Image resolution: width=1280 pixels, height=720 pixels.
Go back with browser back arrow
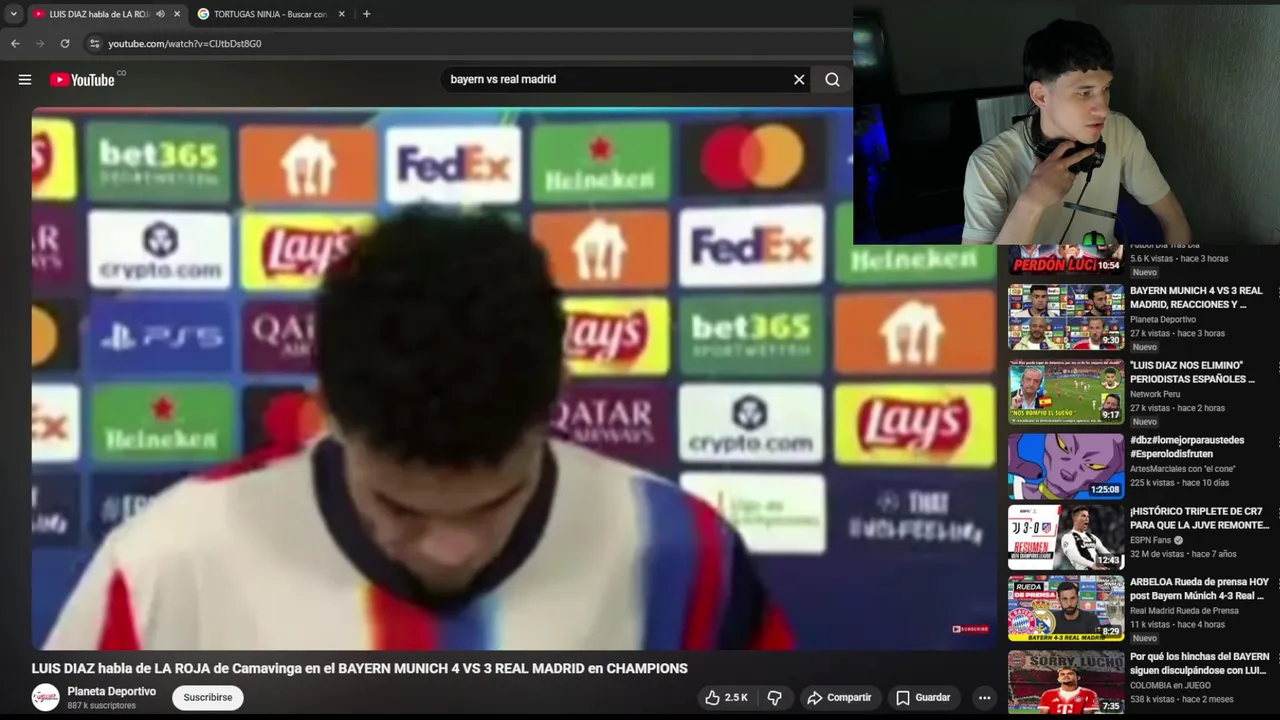point(15,44)
